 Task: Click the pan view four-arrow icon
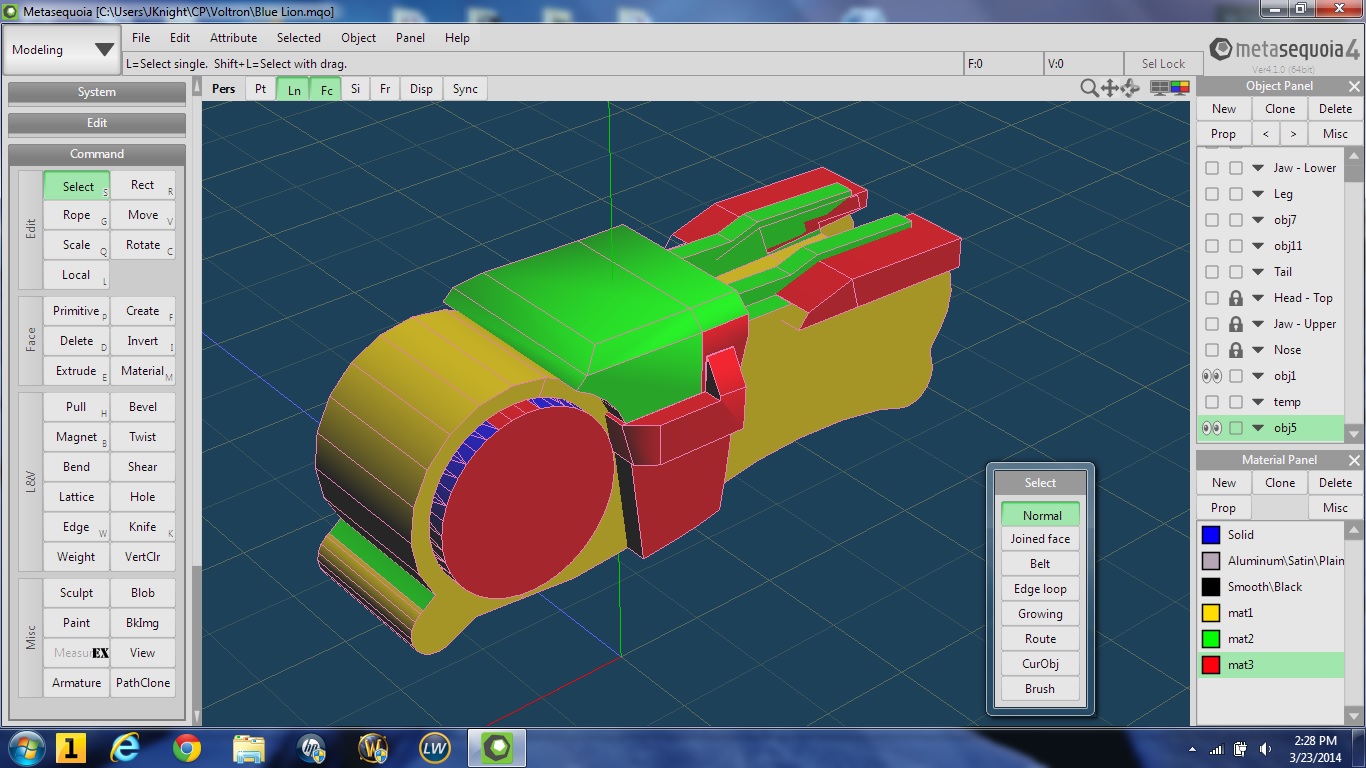1110,88
